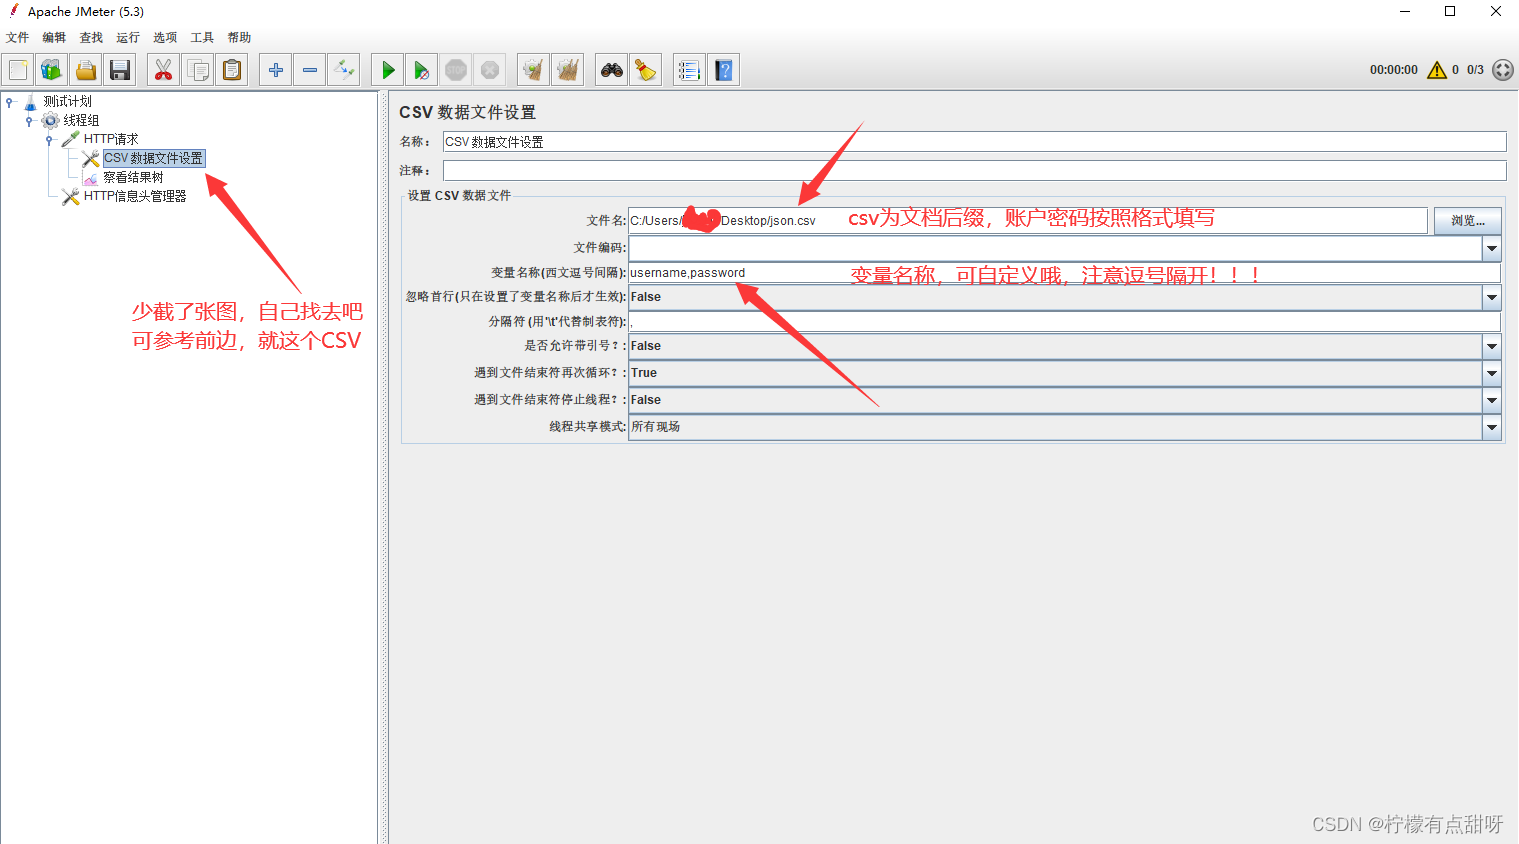This screenshot has width=1519, height=844.
Task: Select CSV 数据文件设置 tree node
Action: pos(153,158)
